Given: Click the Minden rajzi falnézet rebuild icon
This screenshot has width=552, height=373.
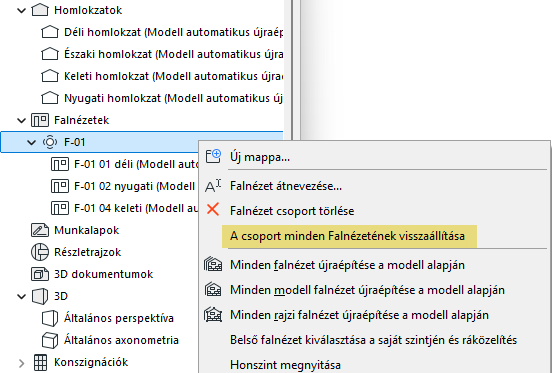Looking at the screenshot, I should [x=213, y=314].
